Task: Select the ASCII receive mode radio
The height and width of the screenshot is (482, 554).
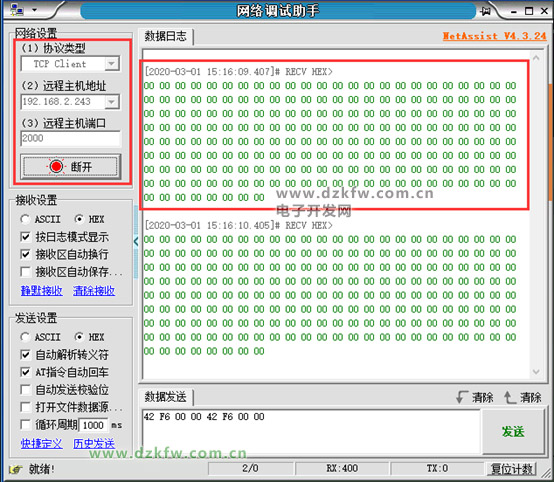Action: (25, 219)
